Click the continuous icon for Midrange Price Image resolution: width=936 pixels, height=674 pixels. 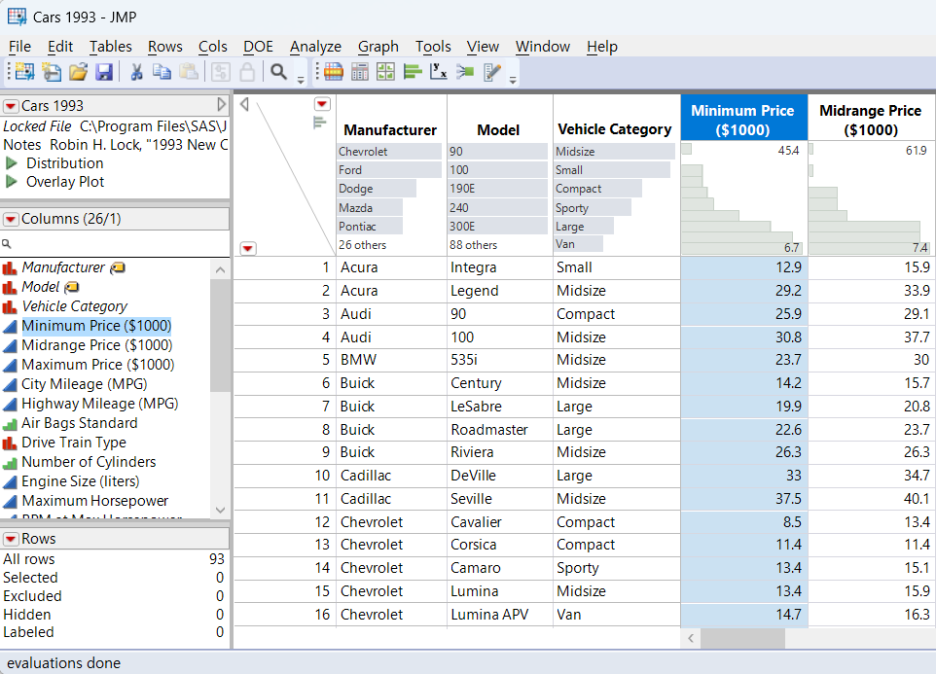10,346
